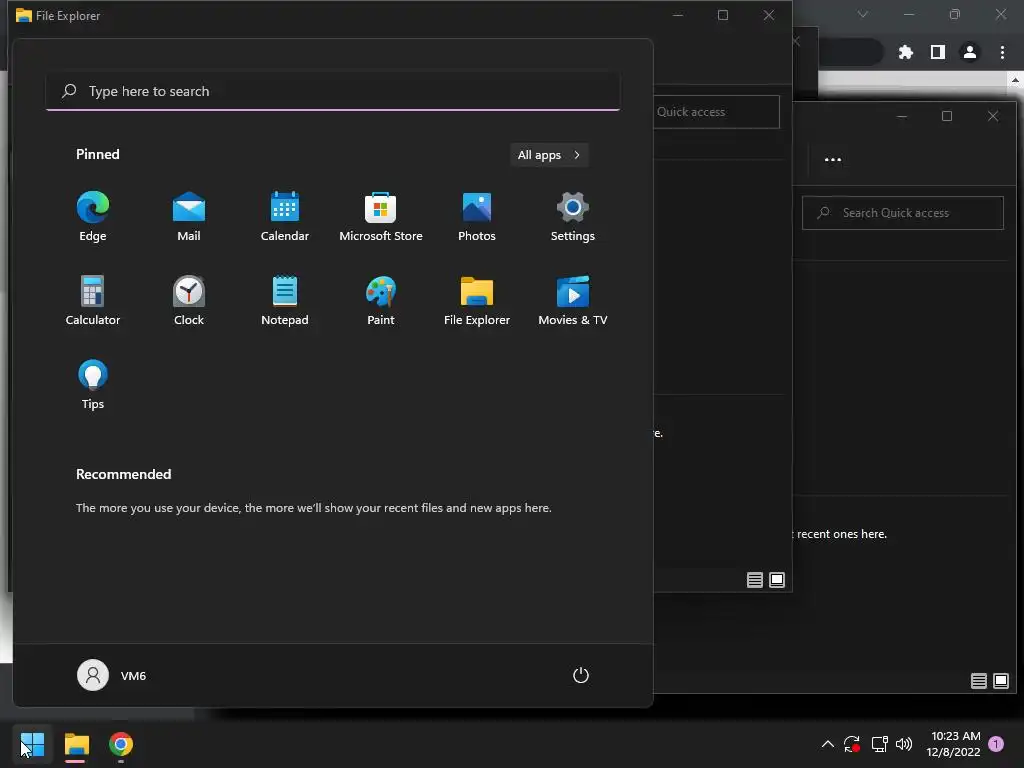Launch the Calculator app
Screen dimensions: 1024x768
(93, 300)
